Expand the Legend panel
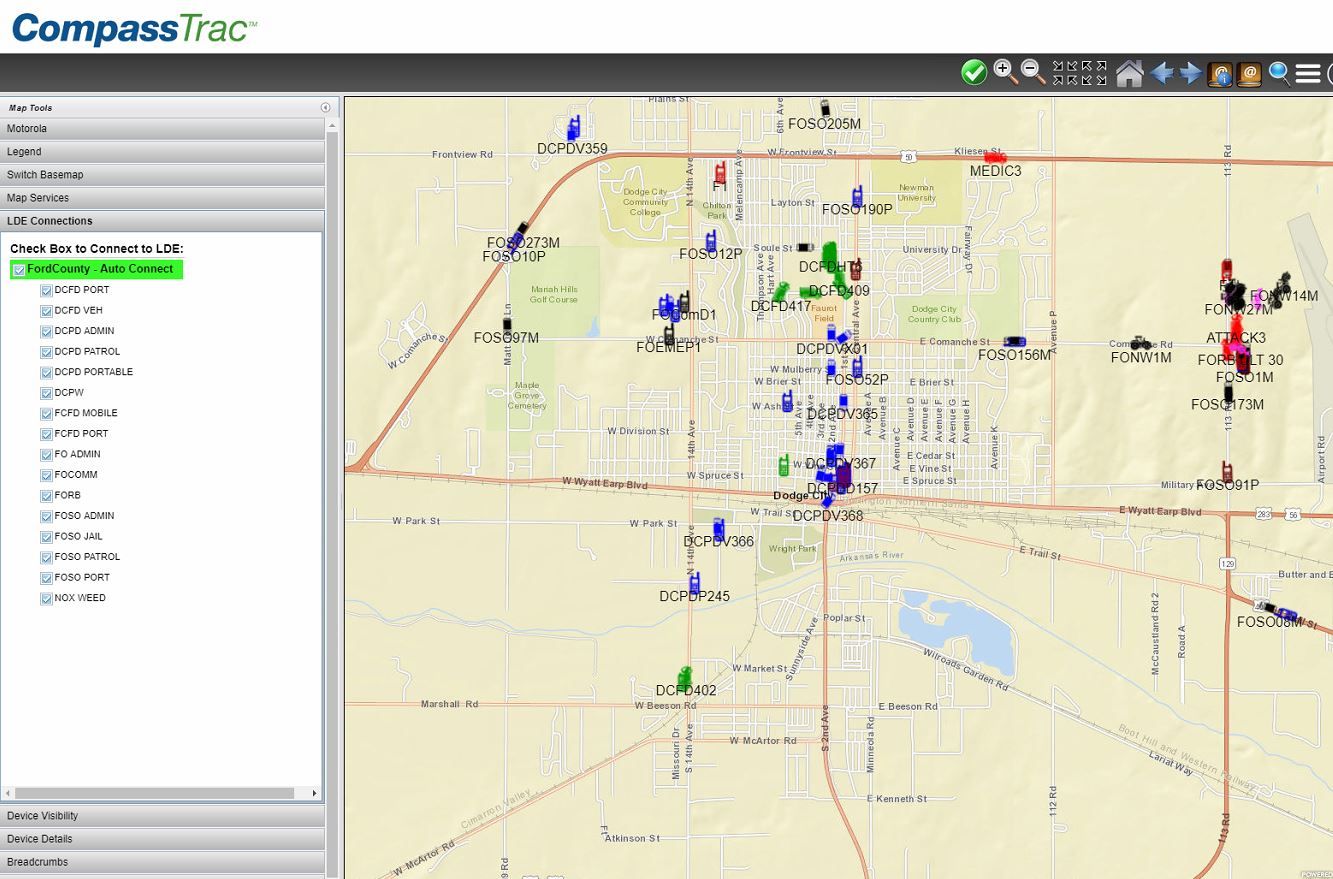The height and width of the screenshot is (879, 1333). click(x=162, y=152)
